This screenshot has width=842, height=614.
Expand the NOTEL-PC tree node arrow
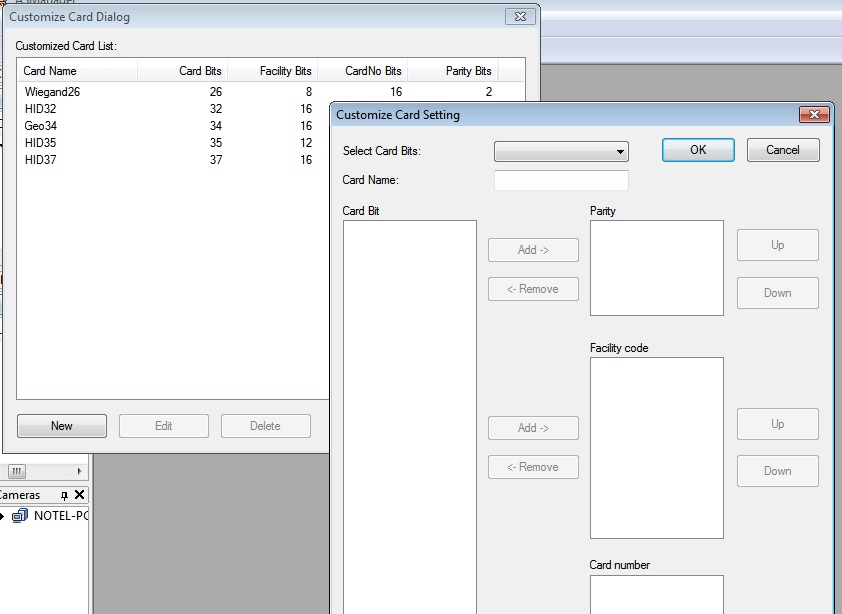(2, 516)
